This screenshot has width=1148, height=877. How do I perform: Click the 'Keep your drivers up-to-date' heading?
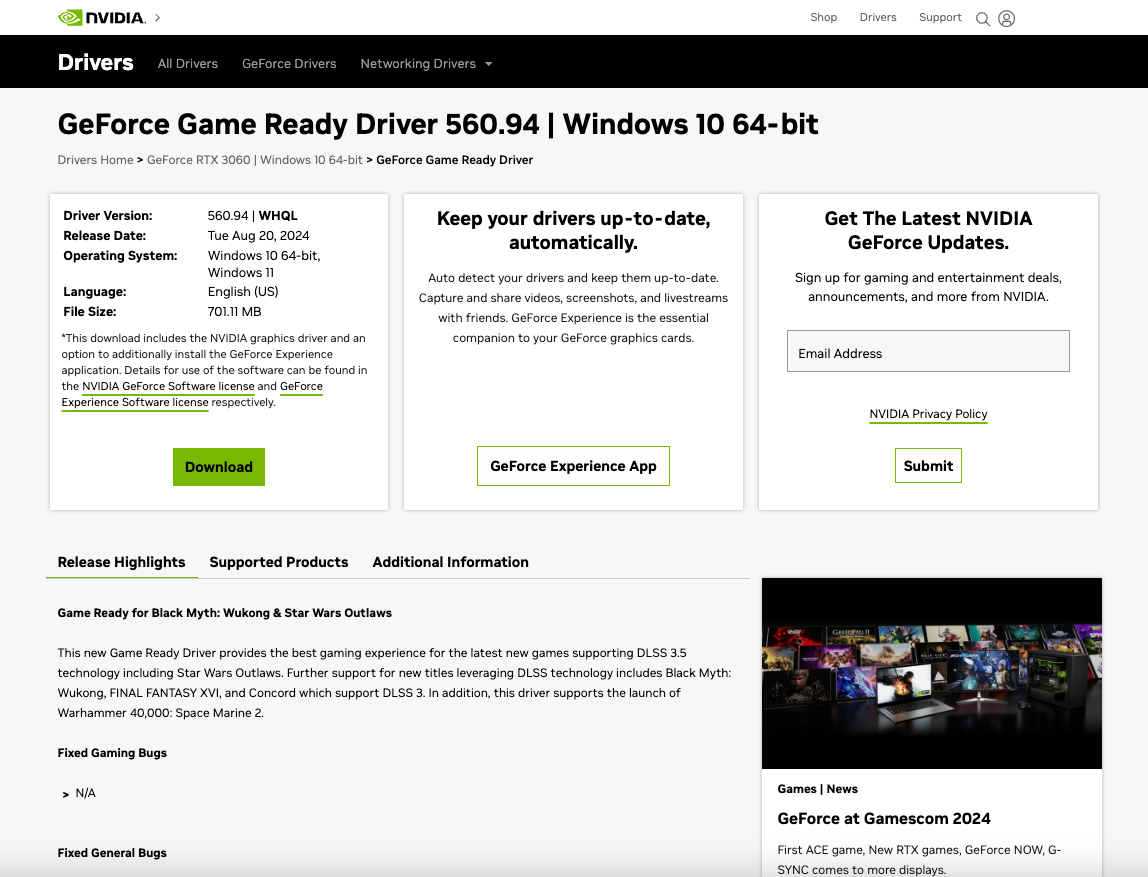click(573, 231)
